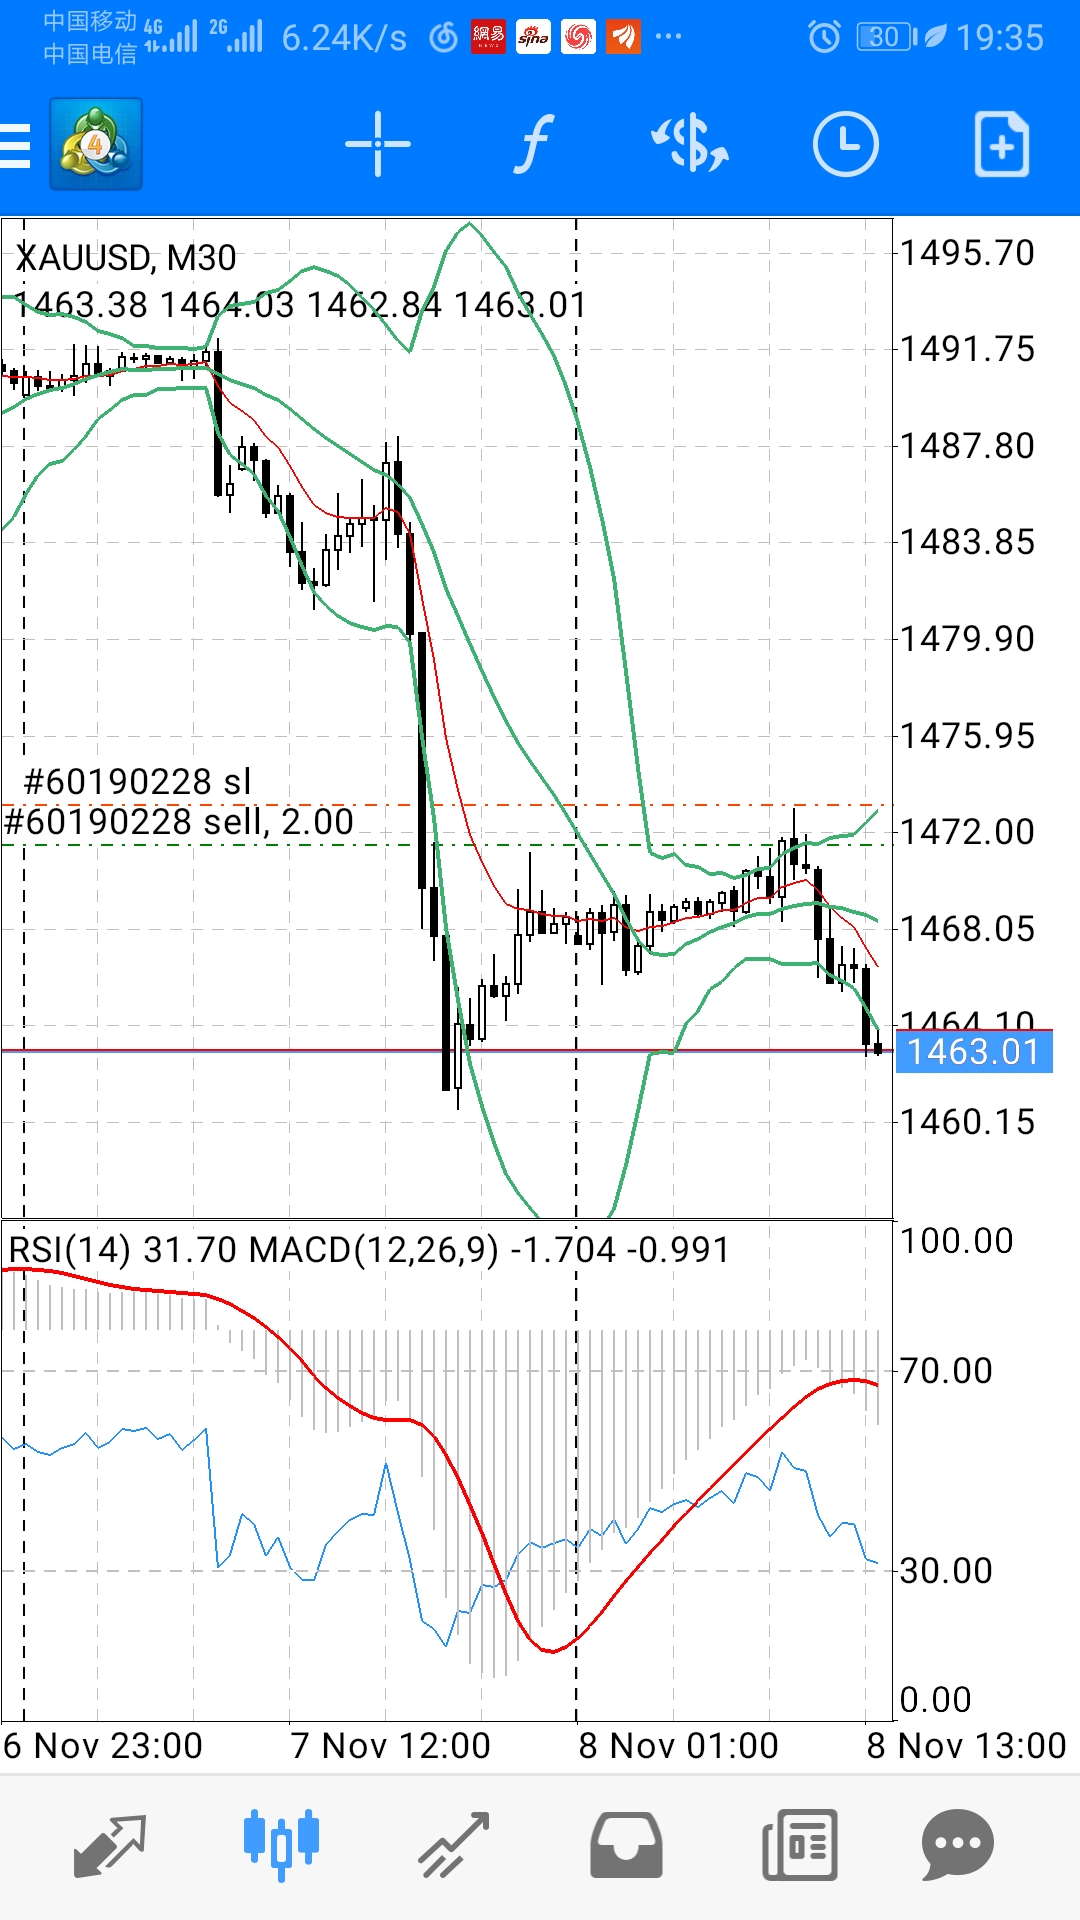Tap the 19:35 status bar clock
The height and width of the screenshot is (1920, 1080).
1000,38
